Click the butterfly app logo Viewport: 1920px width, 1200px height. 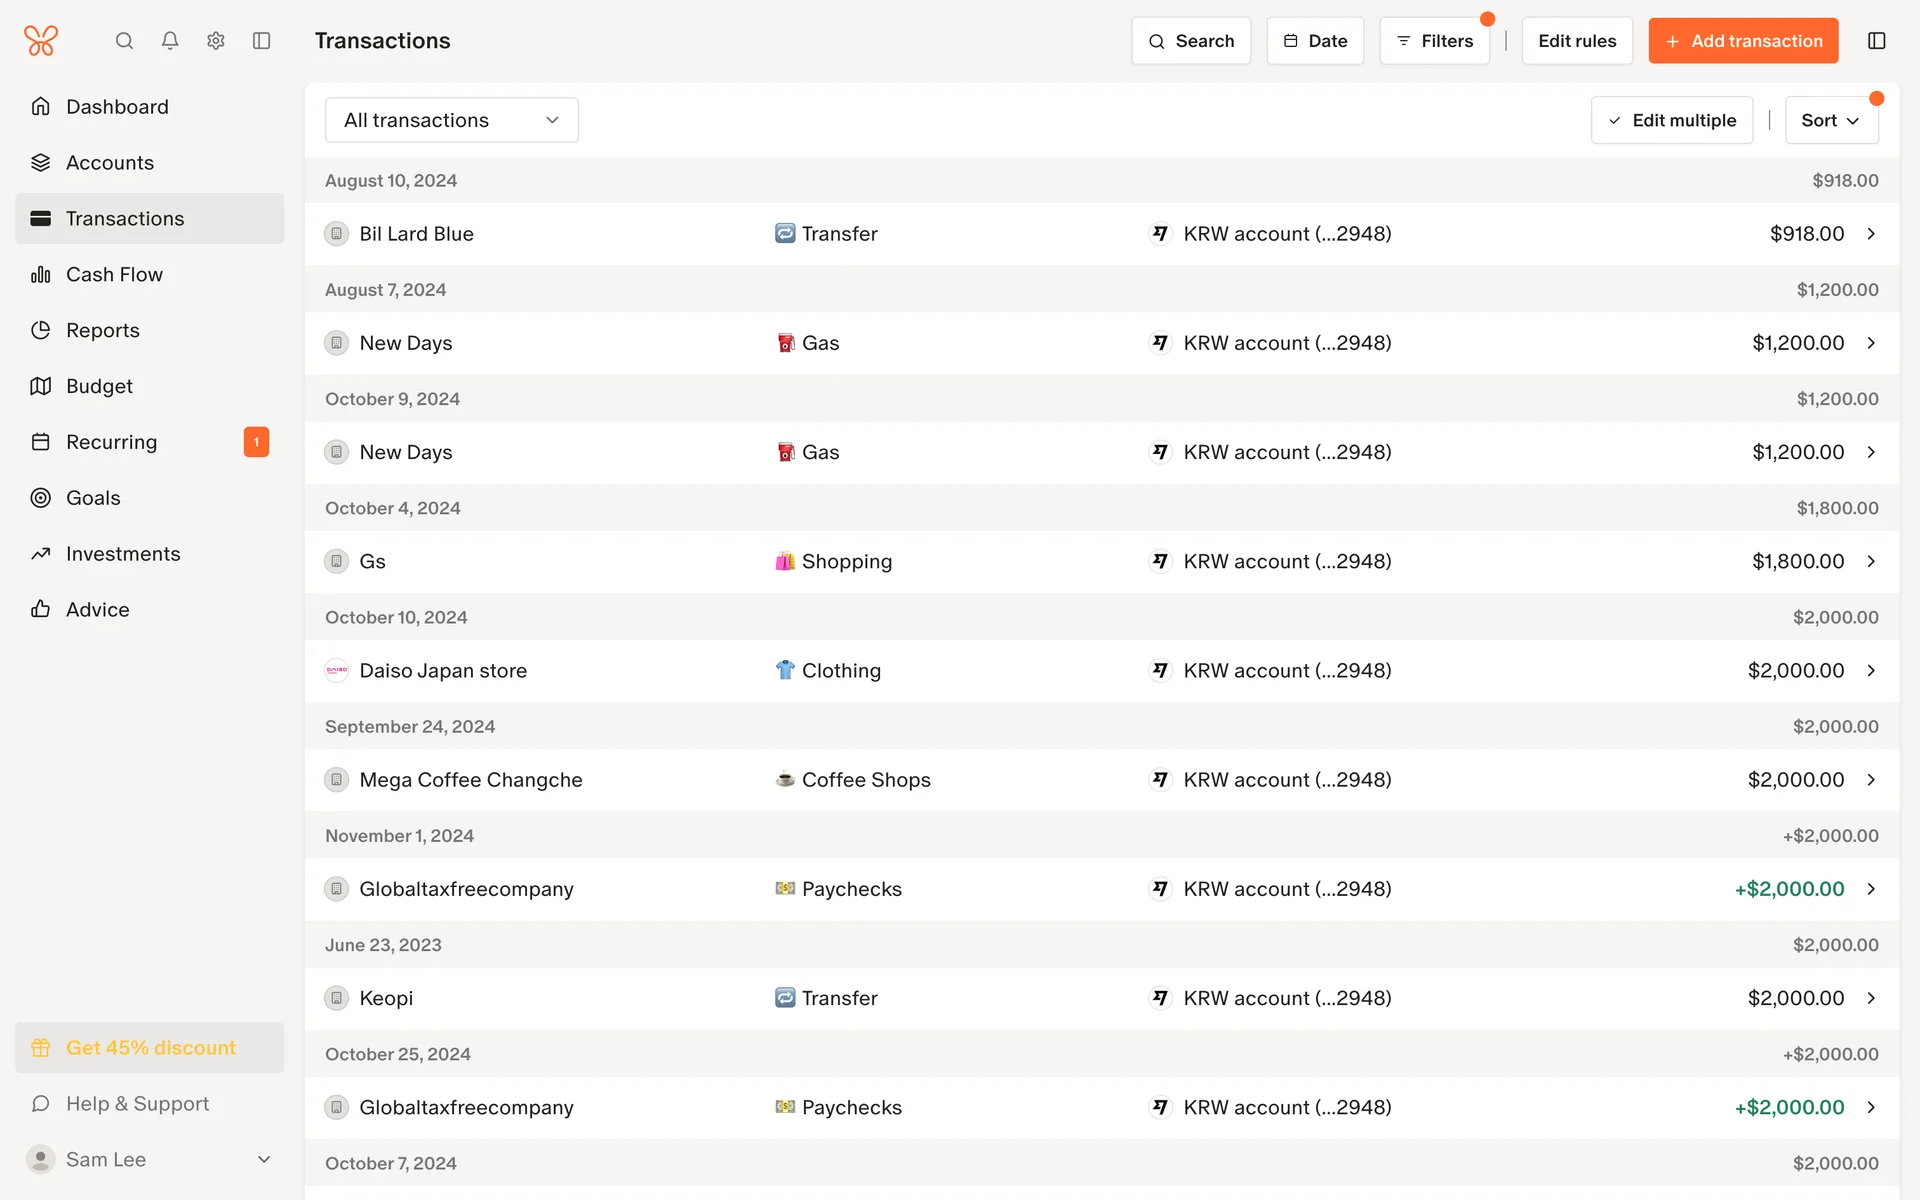(41, 41)
